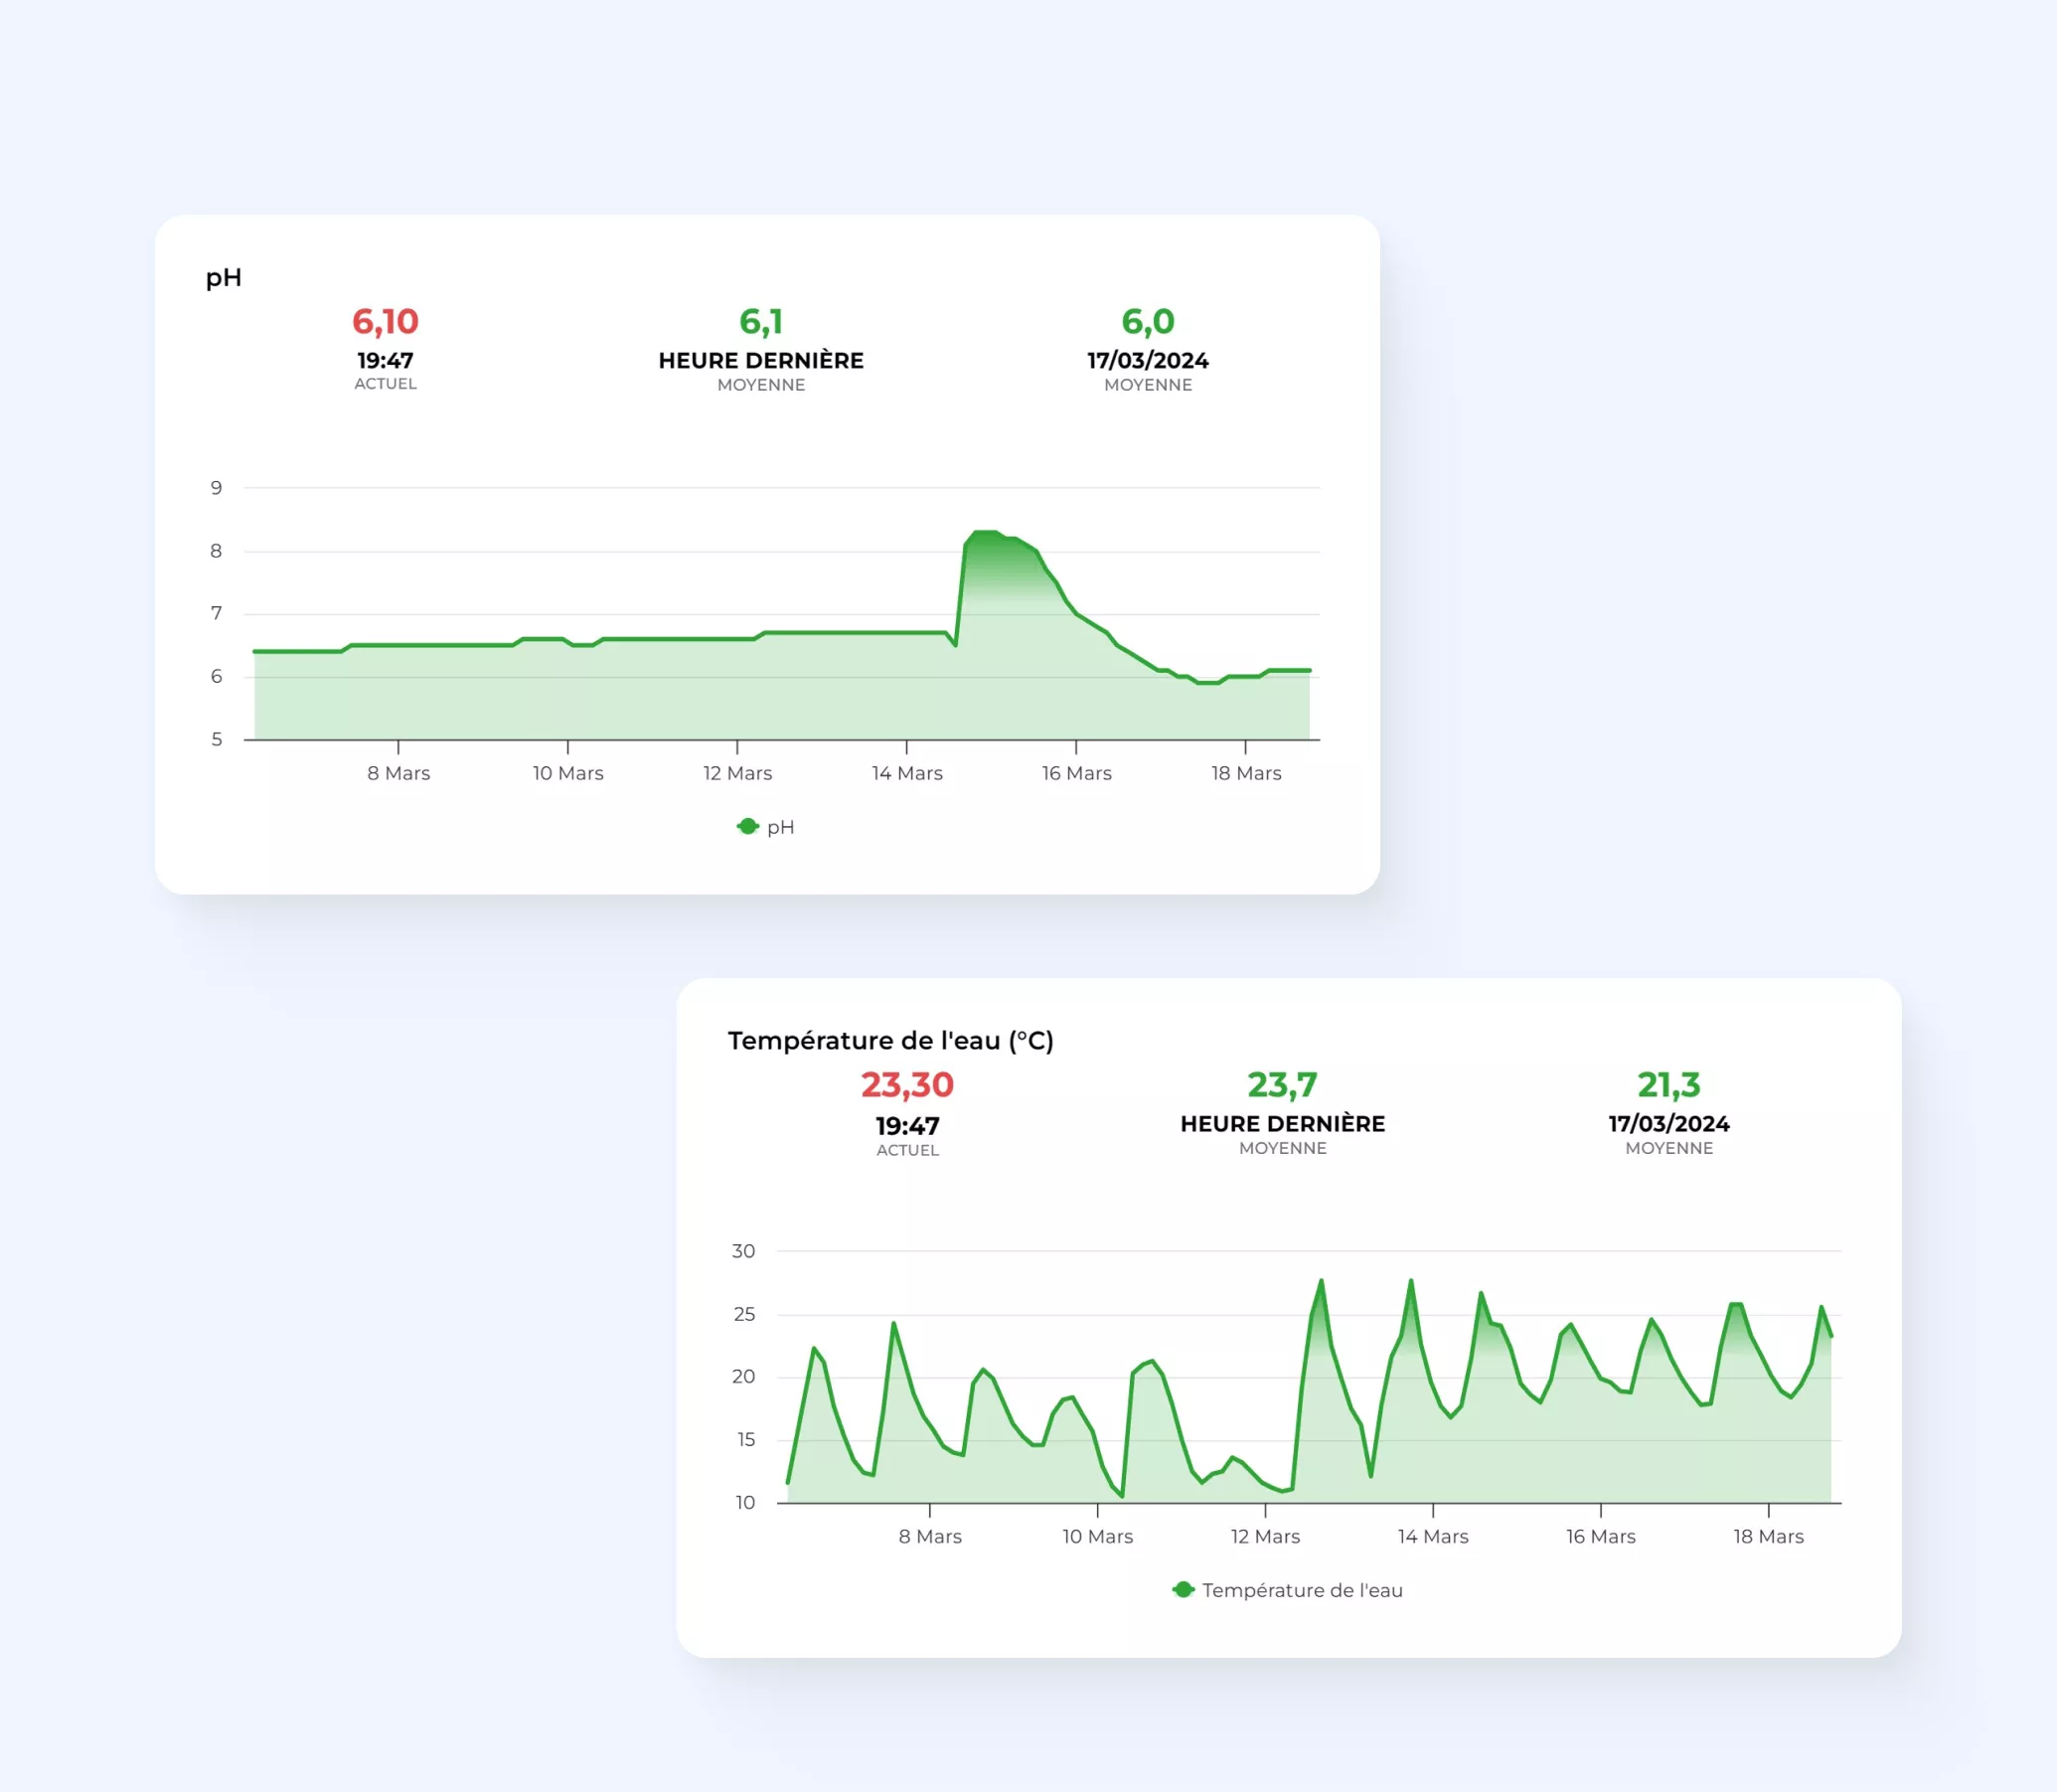Click the pH daily average 6,0
The height and width of the screenshot is (1792, 2057).
pos(1147,322)
